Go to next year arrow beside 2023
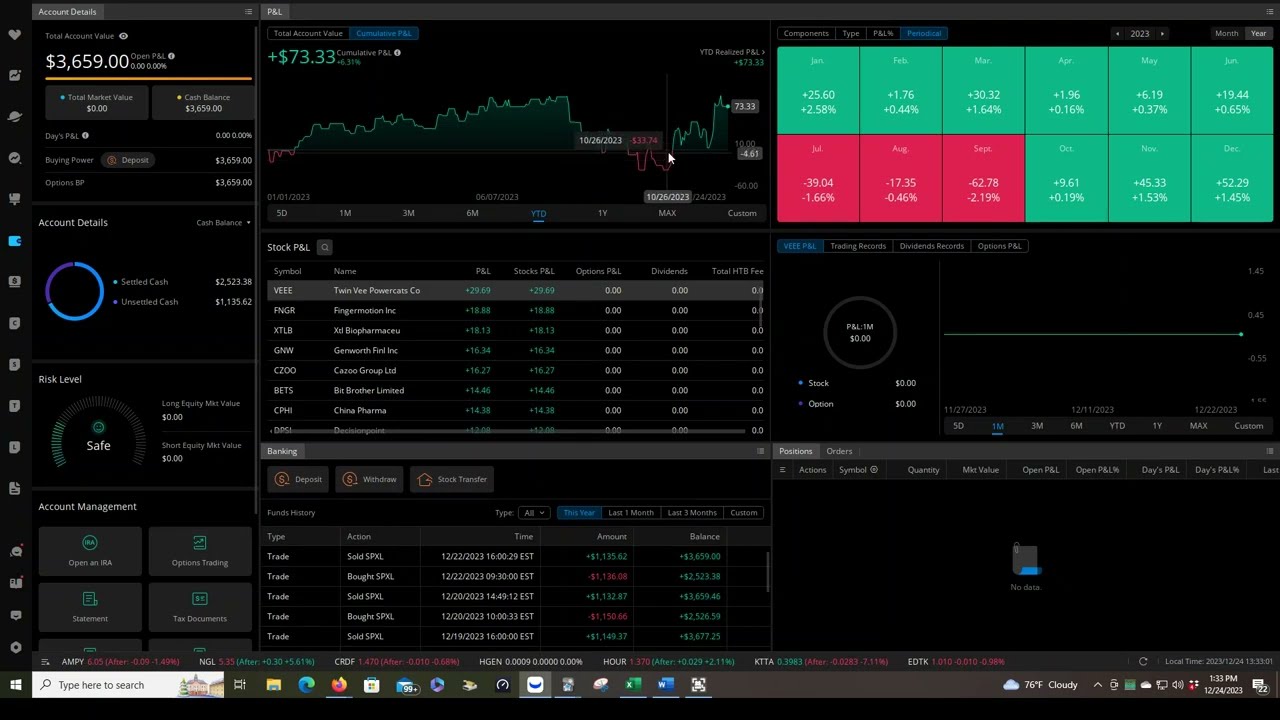Screen dimensions: 1280x720 coord(1161,33)
